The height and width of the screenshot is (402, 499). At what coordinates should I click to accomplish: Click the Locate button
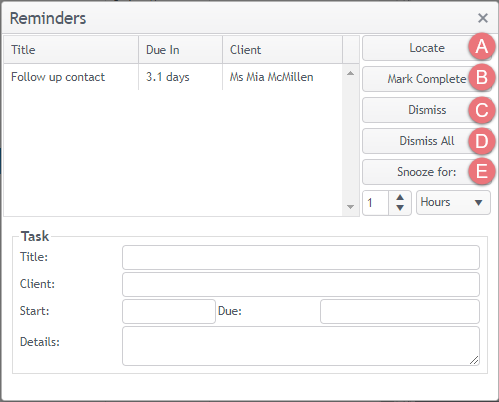point(427,48)
